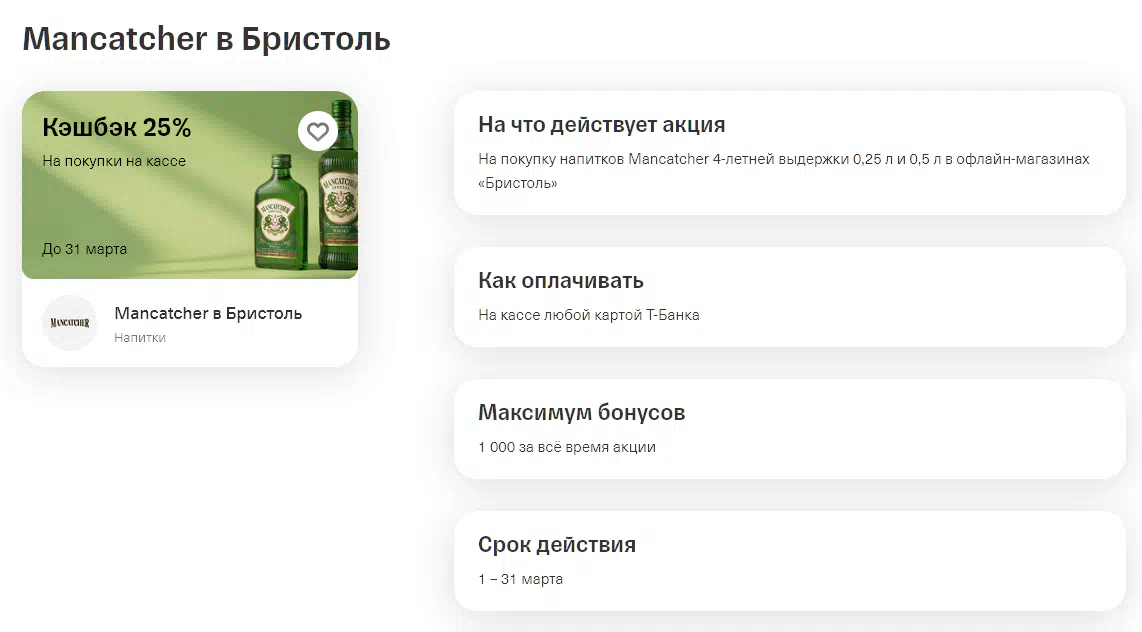
Task: Click the round Mancatcher brand logo
Action: pyautogui.click(x=70, y=323)
